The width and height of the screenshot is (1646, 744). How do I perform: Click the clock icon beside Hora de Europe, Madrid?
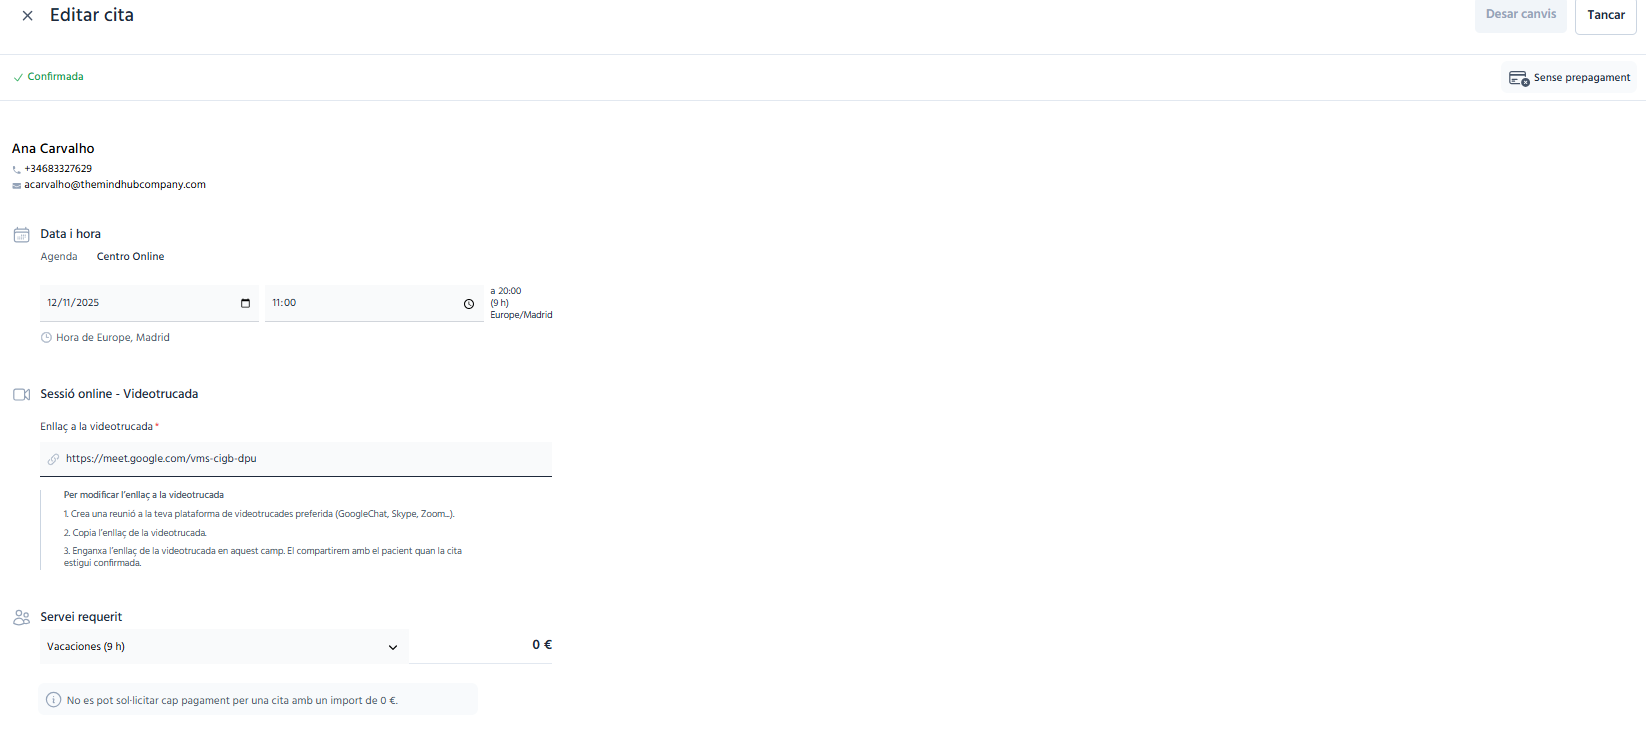coord(46,338)
